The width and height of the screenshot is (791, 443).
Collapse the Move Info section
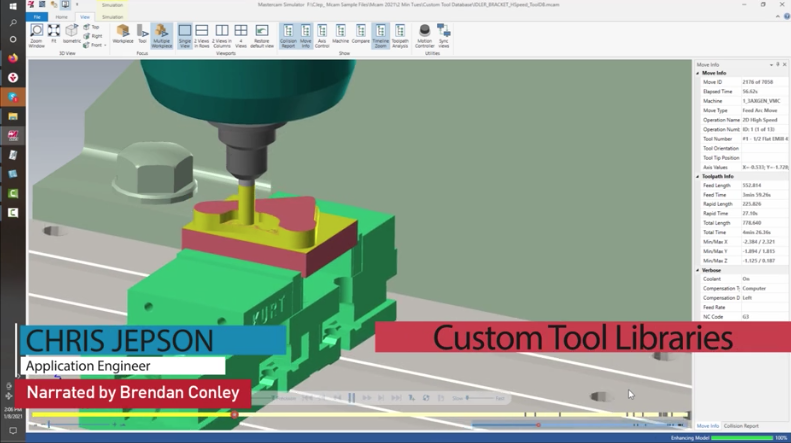(698, 73)
